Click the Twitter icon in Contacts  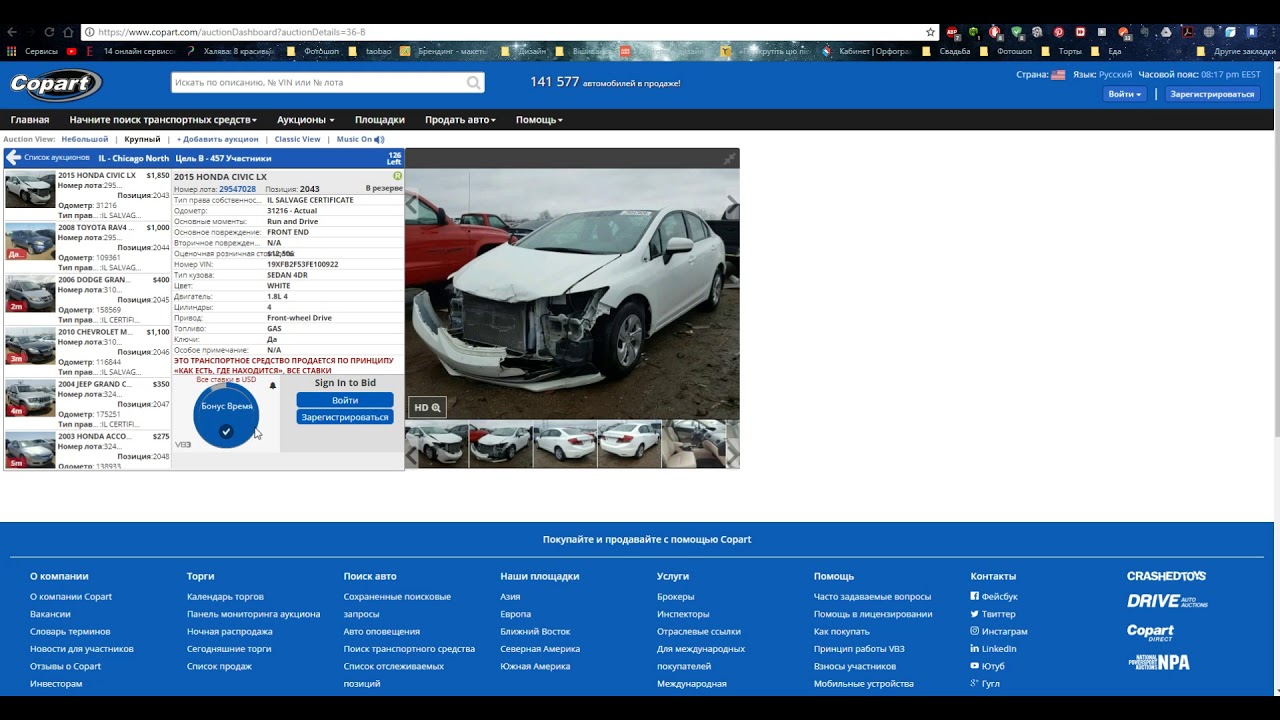coord(975,614)
